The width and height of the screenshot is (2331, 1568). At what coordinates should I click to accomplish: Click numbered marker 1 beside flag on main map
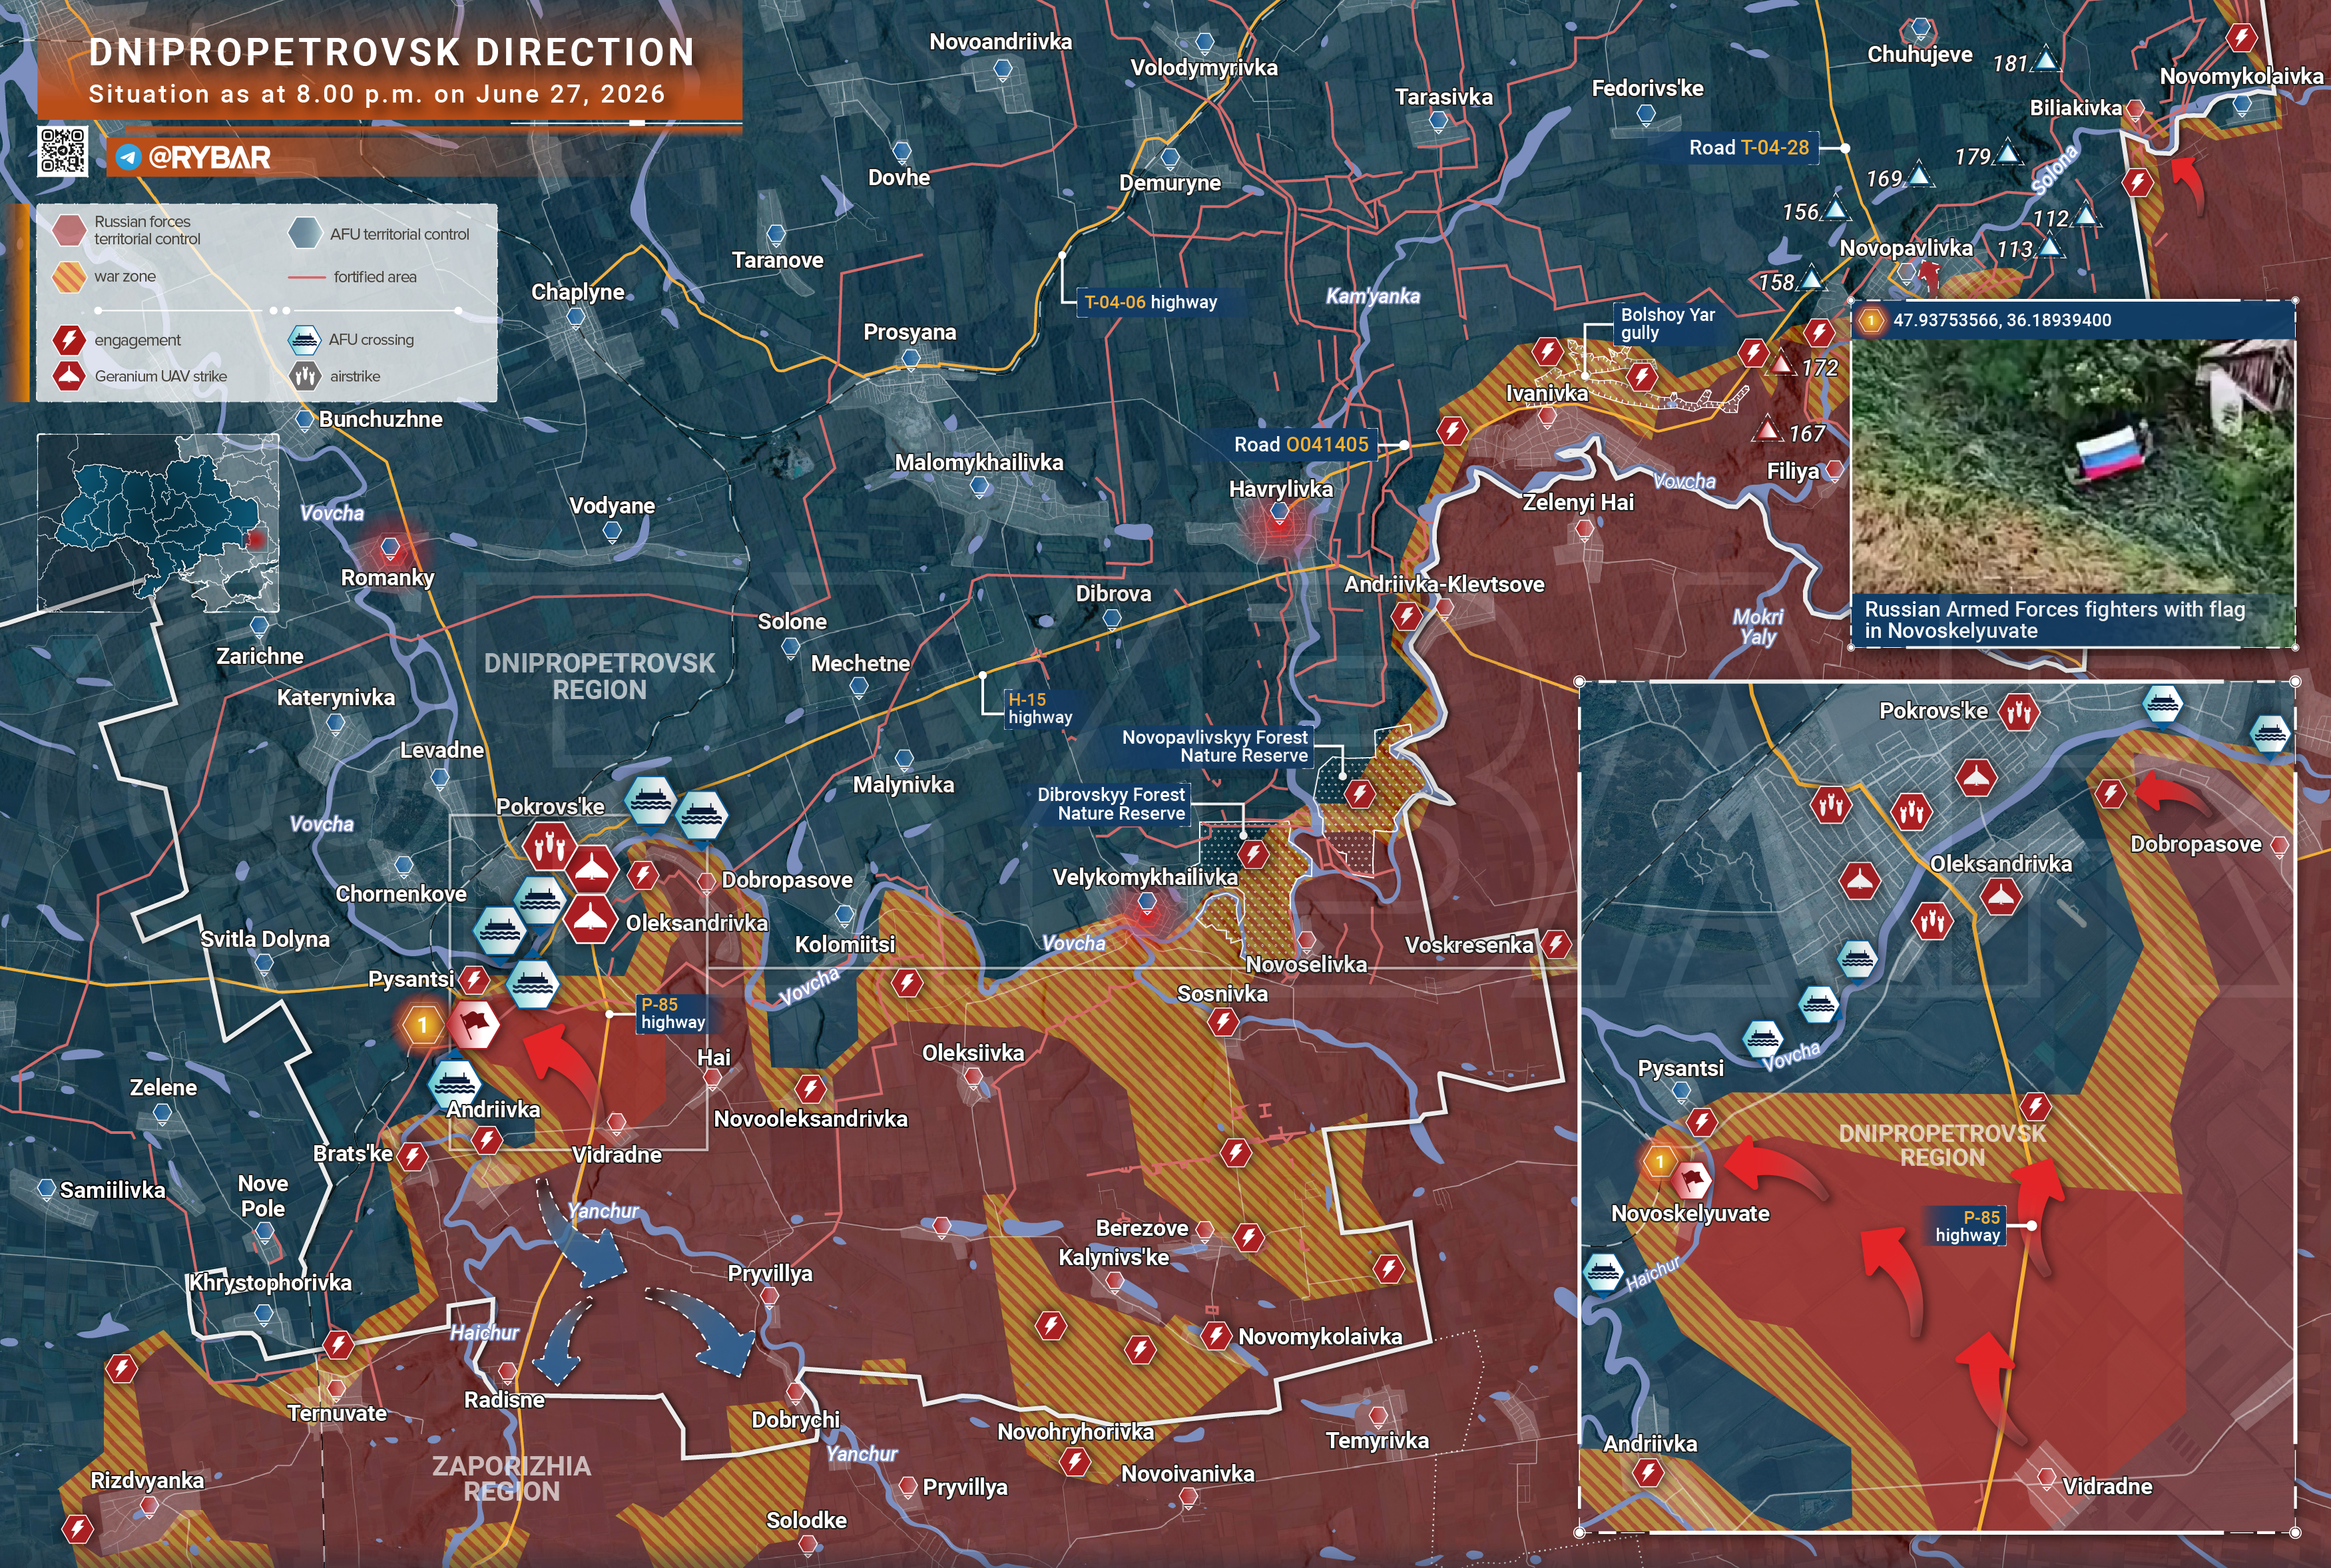(423, 1025)
